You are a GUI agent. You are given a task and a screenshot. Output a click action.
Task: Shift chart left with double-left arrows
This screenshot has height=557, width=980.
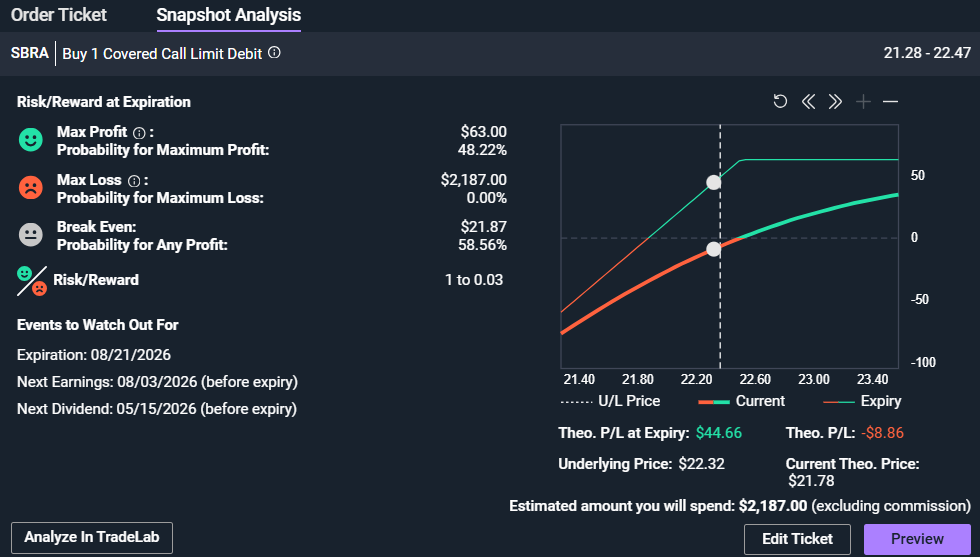808,101
